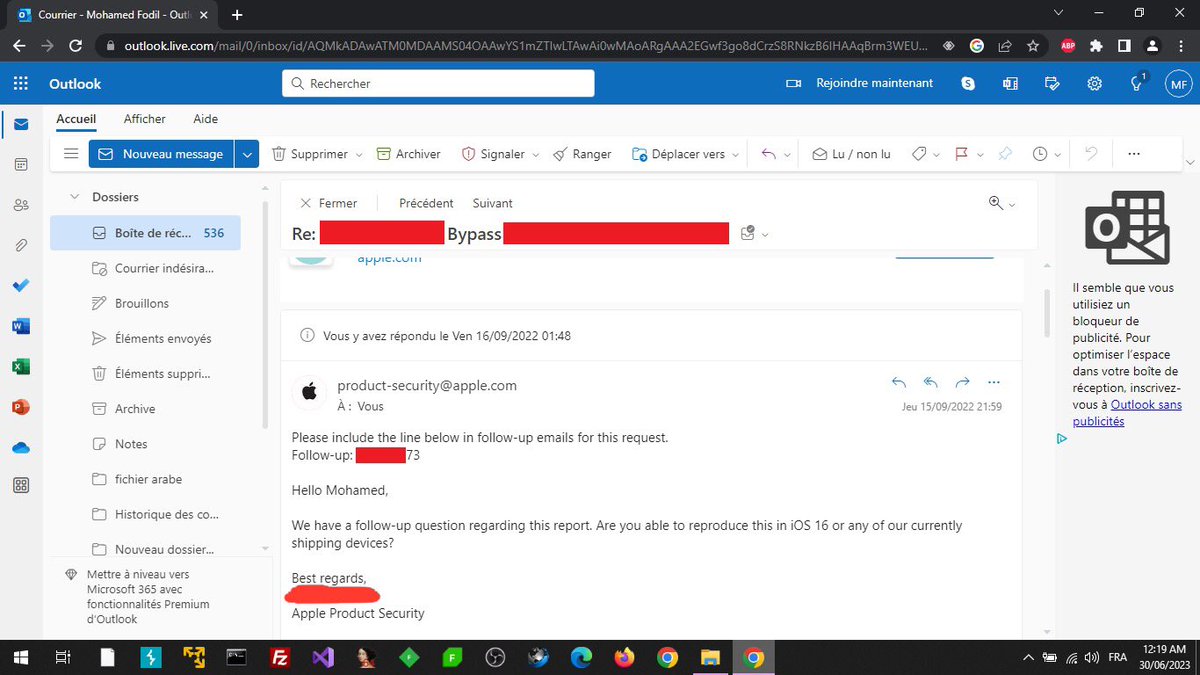Open My Day calendar-check icon
The height and width of the screenshot is (675, 1200).
(x=1052, y=84)
